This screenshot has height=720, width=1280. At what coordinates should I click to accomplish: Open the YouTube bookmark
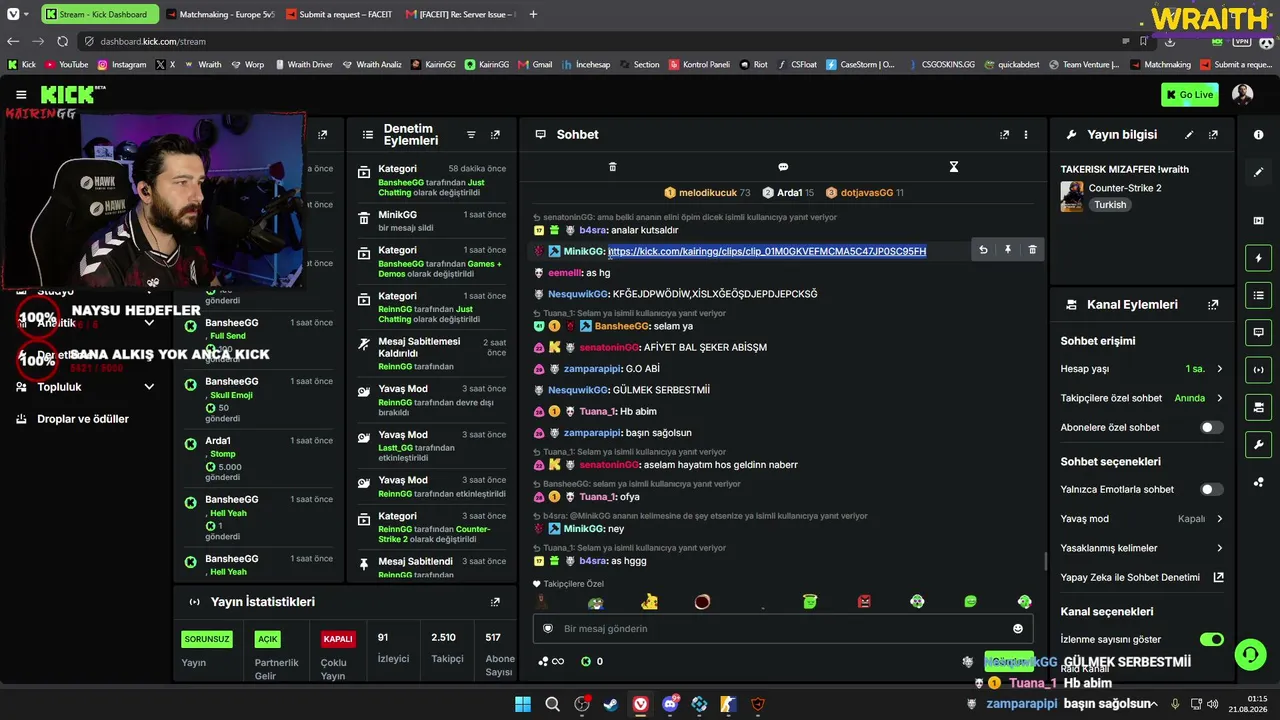[x=65, y=64]
